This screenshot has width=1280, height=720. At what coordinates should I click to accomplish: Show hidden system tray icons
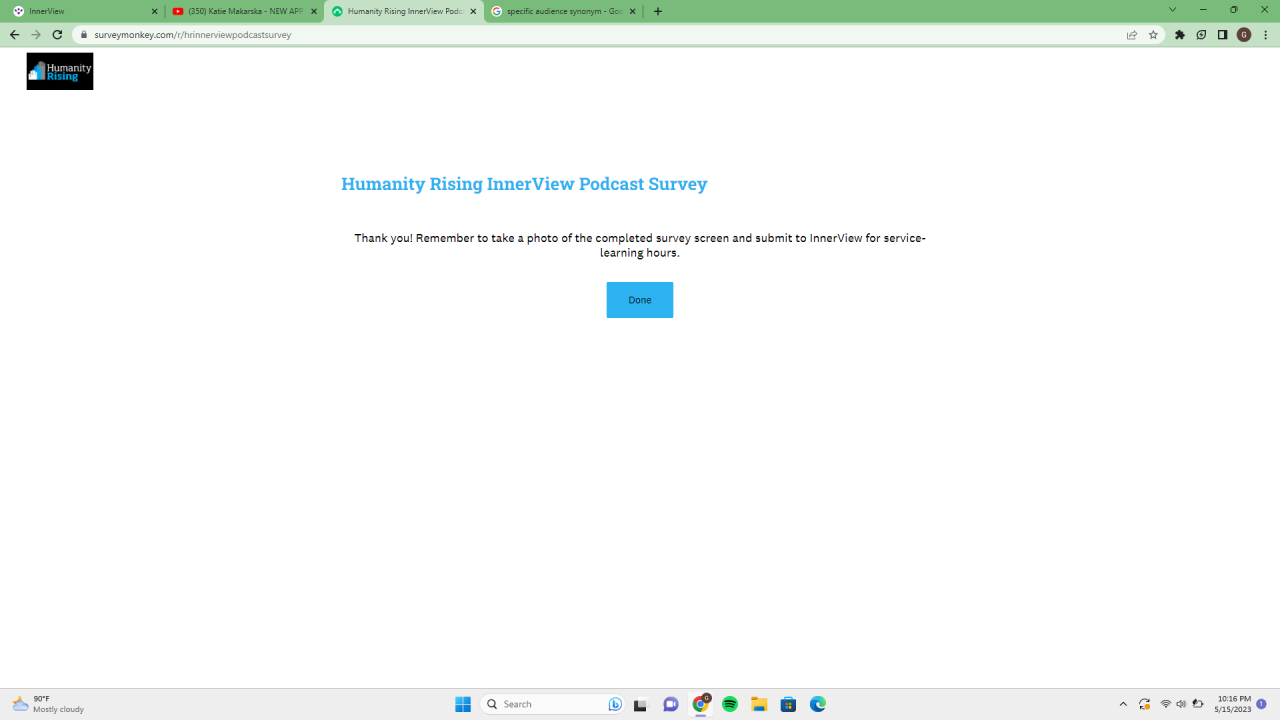coord(1123,704)
